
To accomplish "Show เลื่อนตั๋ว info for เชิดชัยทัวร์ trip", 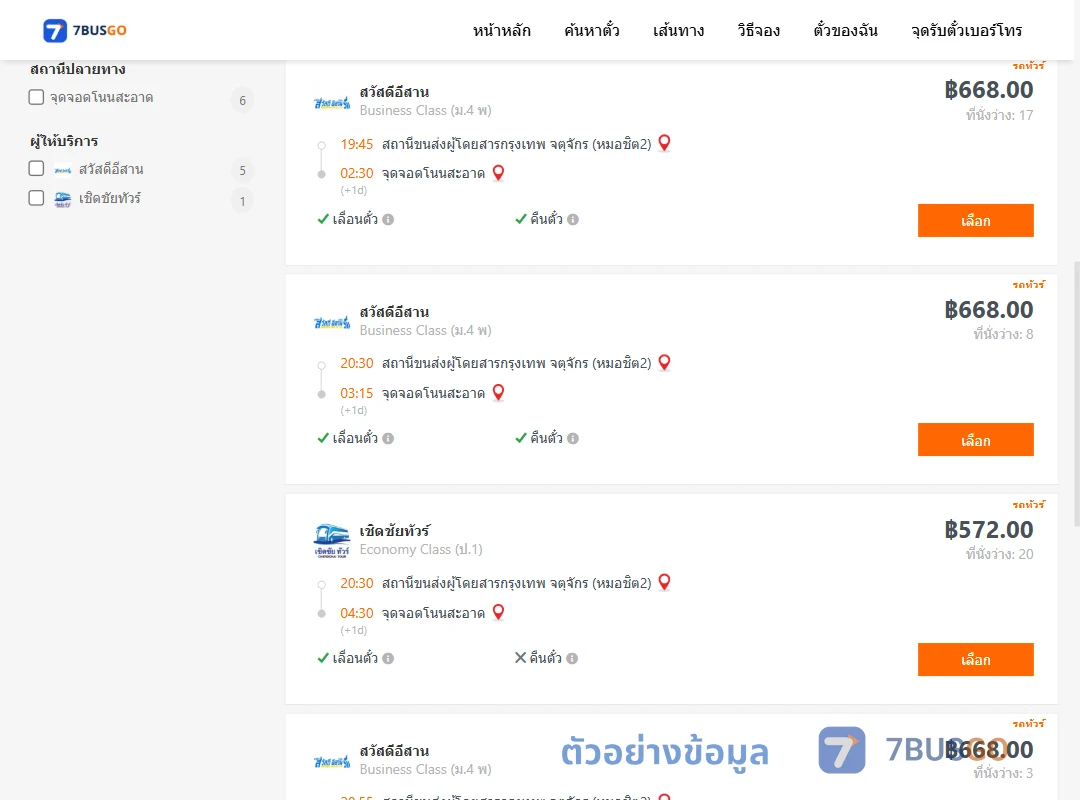I will click(x=388, y=659).
